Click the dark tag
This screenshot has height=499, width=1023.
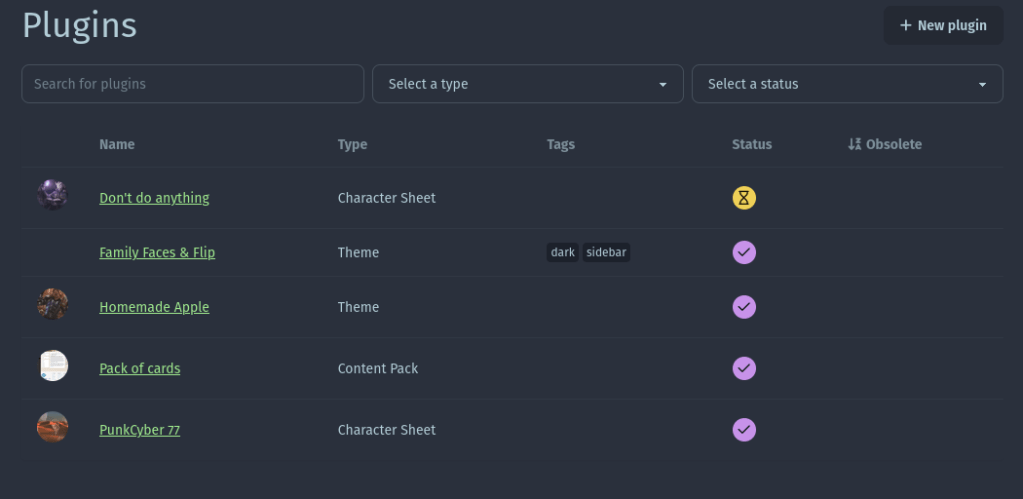[x=562, y=252]
